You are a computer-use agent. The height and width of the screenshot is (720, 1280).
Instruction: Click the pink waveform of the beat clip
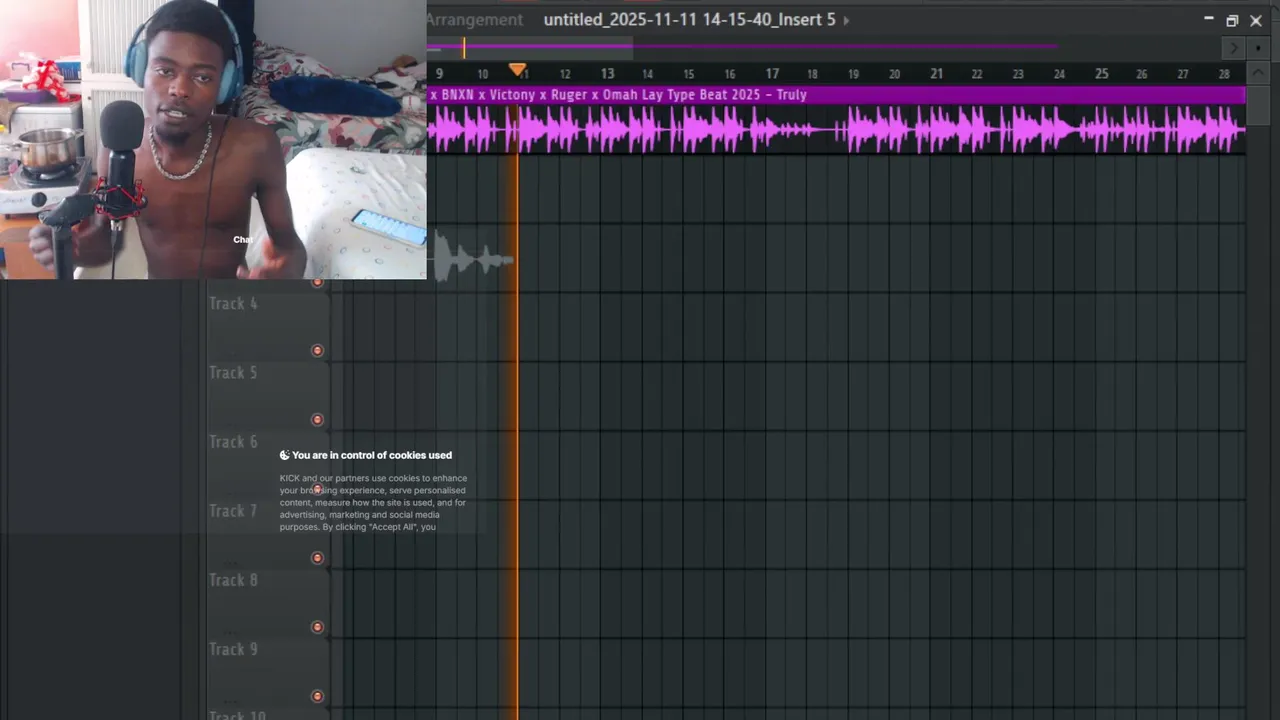(x=836, y=130)
